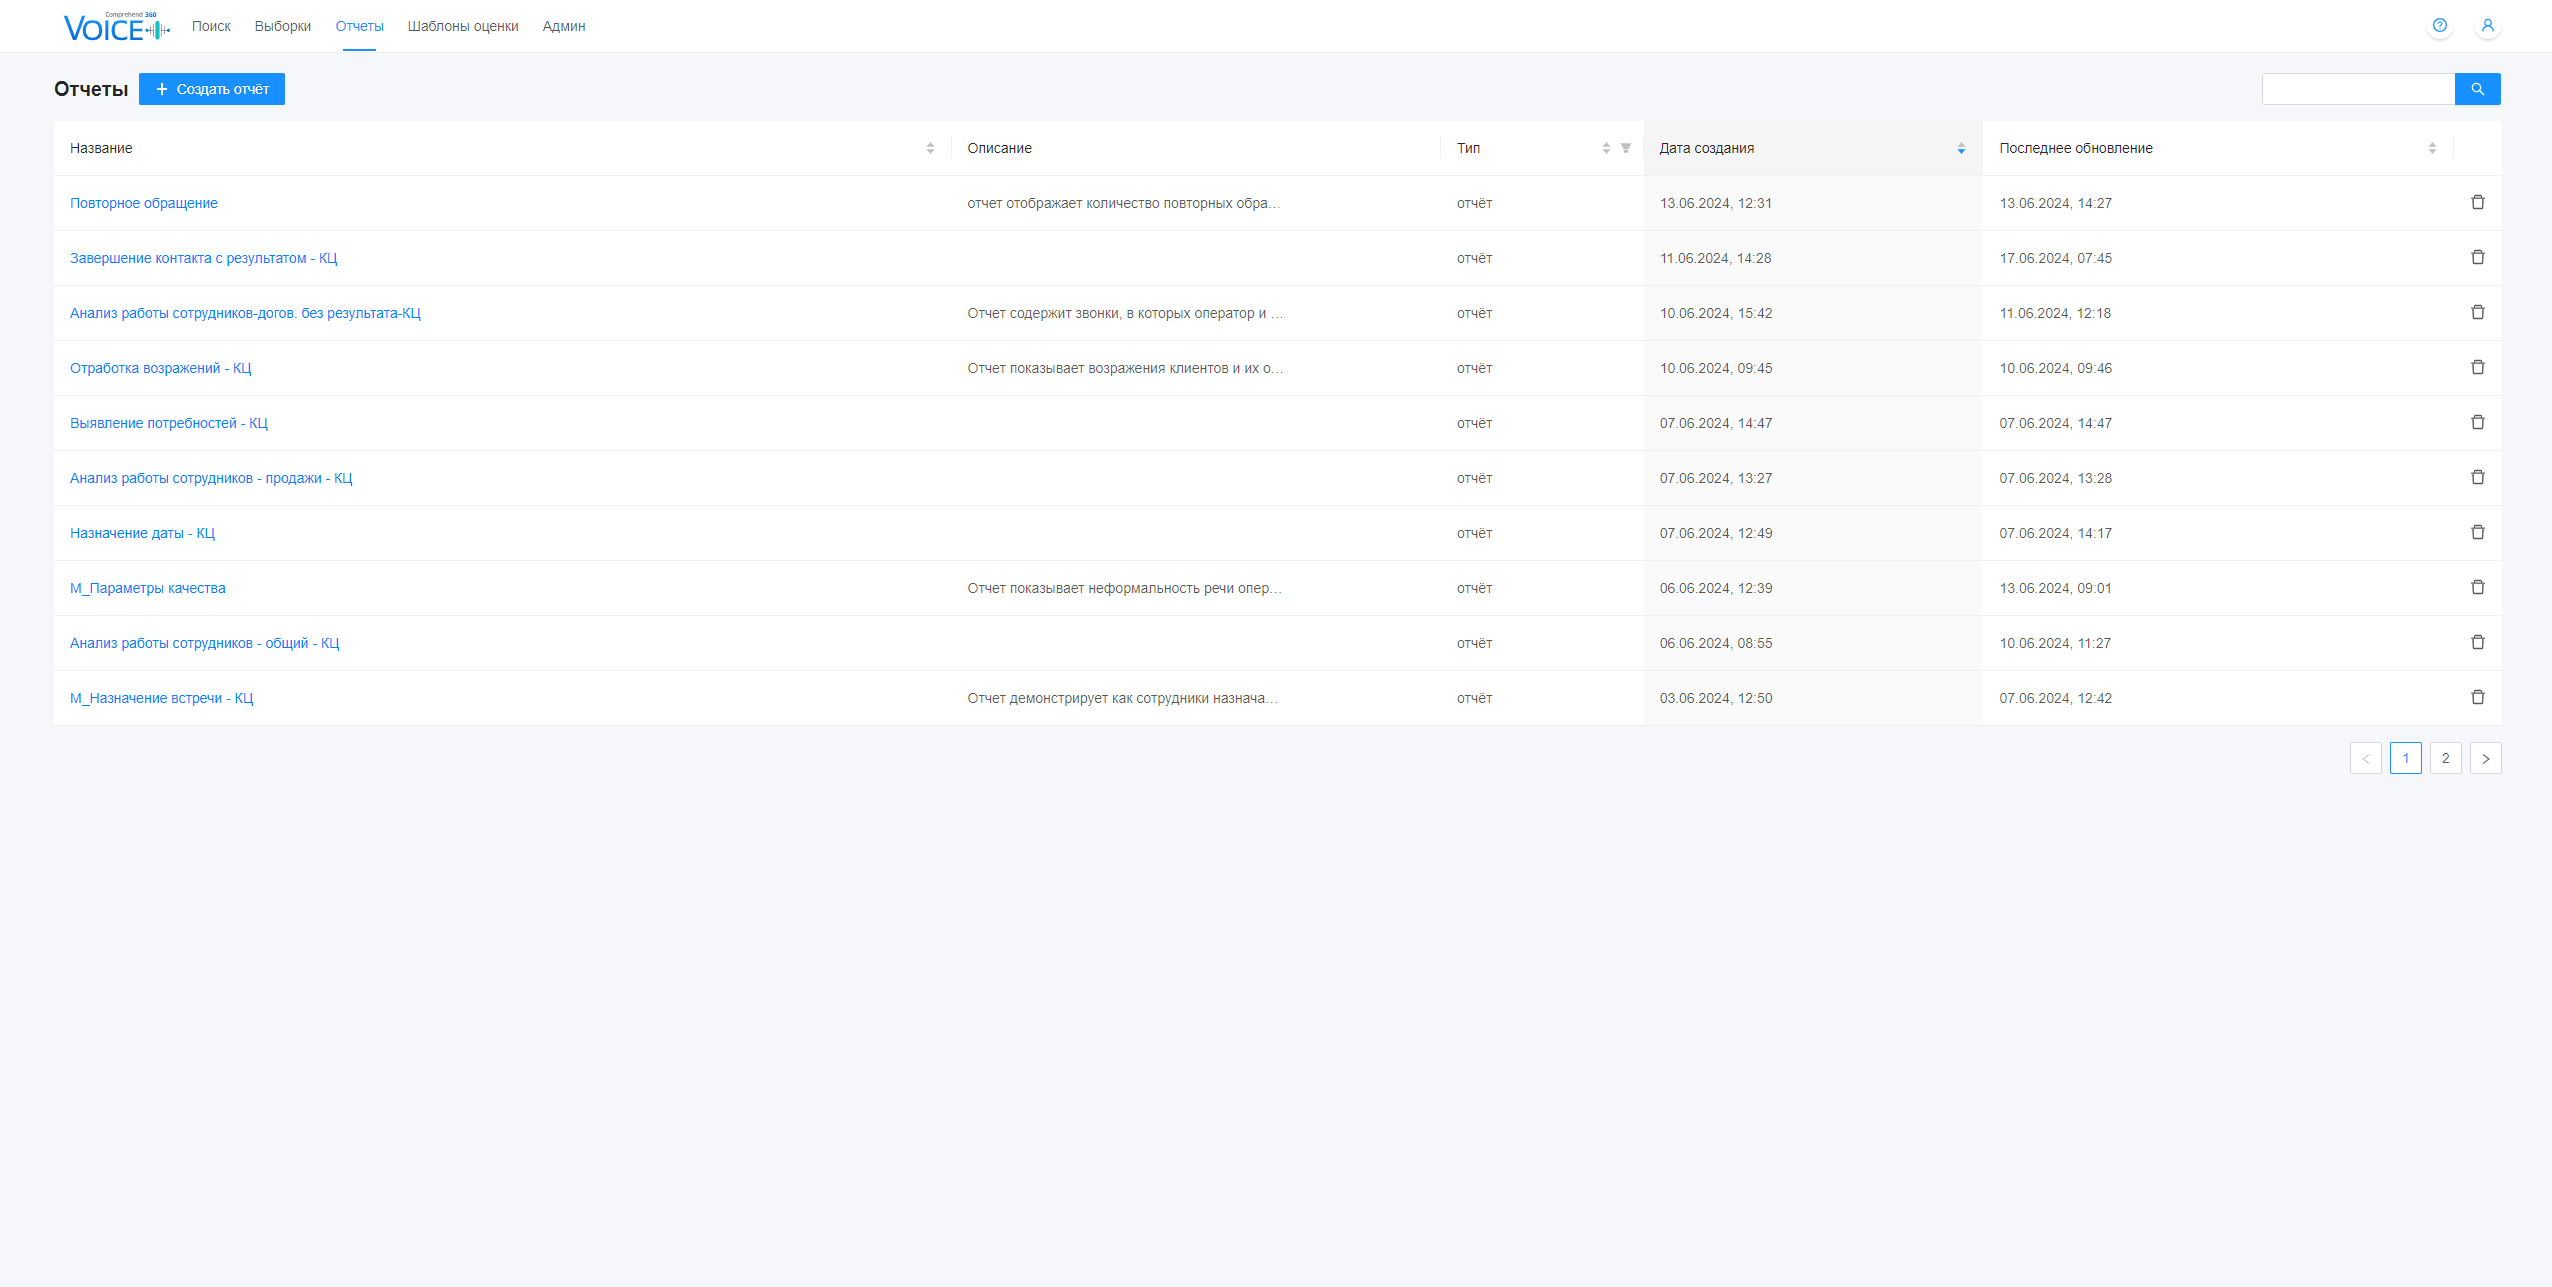2552x1287 pixels.
Task: Open the user profile icon
Action: point(2487,26)
